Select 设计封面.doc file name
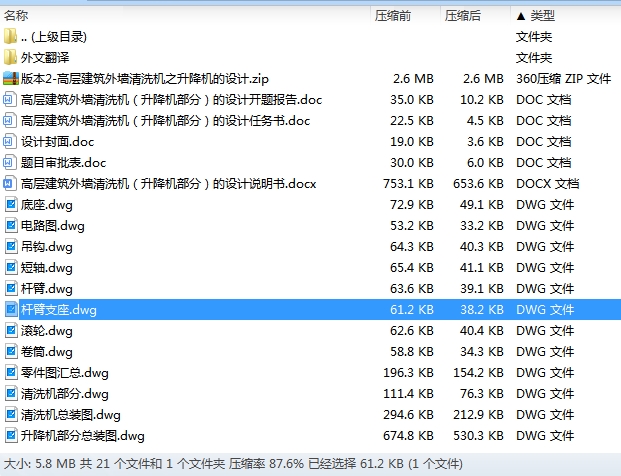 [57, 141]
